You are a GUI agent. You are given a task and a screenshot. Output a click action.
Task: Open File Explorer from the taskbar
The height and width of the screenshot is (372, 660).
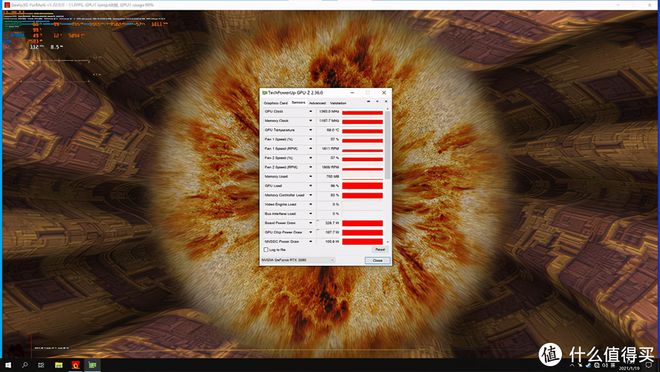tap(59, 365)
